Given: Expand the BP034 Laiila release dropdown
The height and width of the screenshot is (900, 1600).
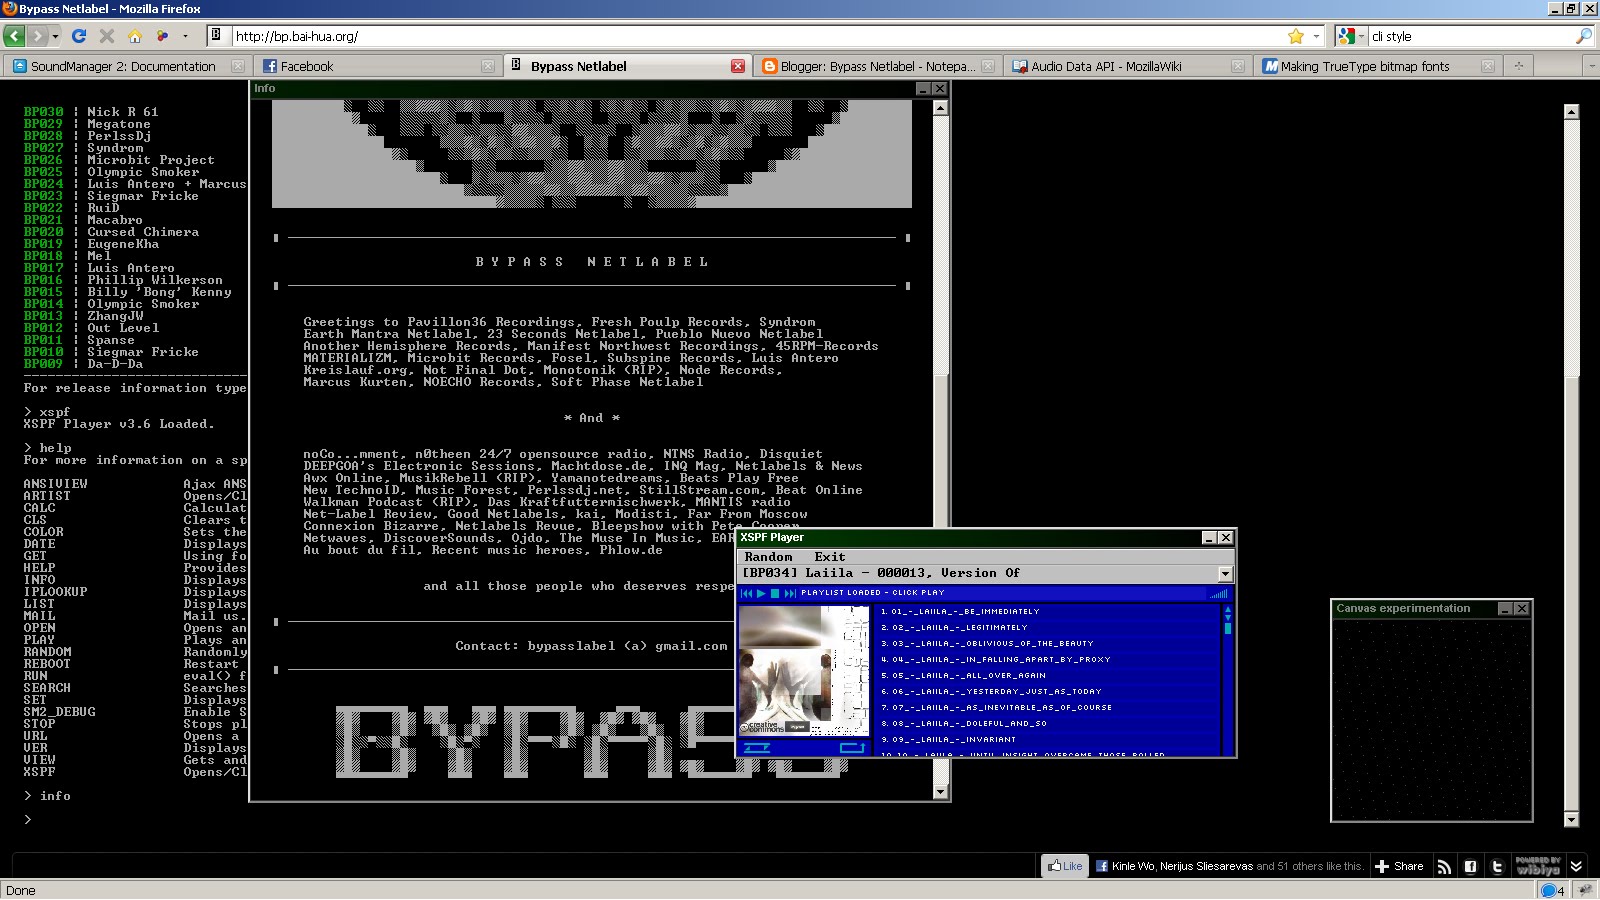Looking at the screenshot, I should pyautogui.click(x=1225, y=574).
